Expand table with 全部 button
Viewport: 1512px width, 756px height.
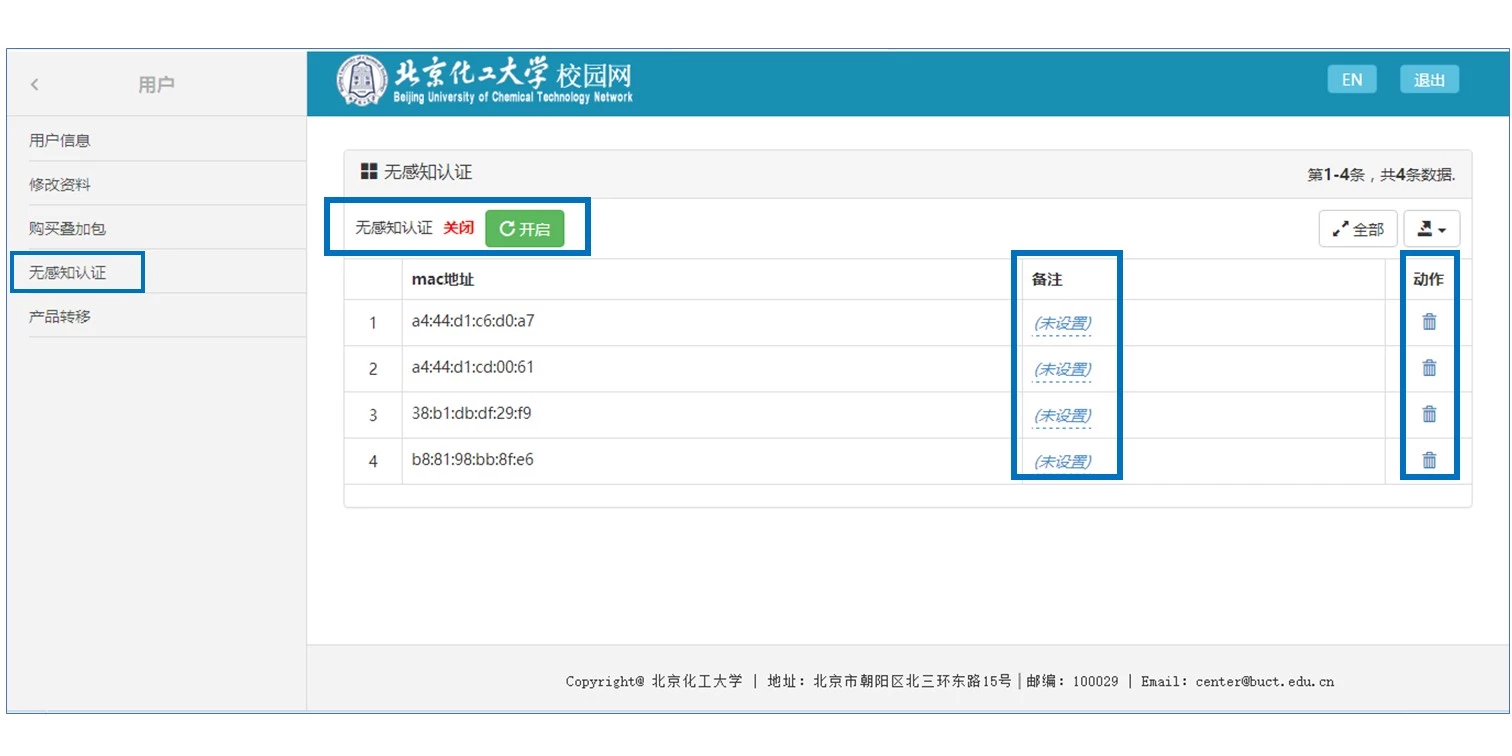point(1357,229)
